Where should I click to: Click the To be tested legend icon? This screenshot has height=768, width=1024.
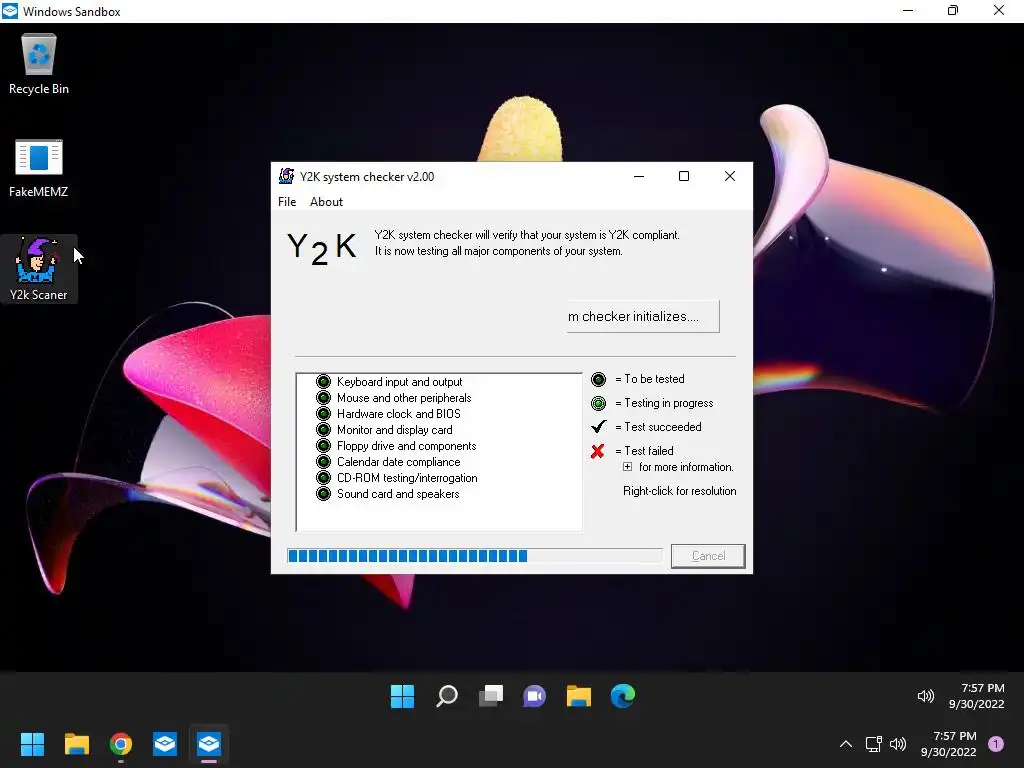click(x=598, y=379)
